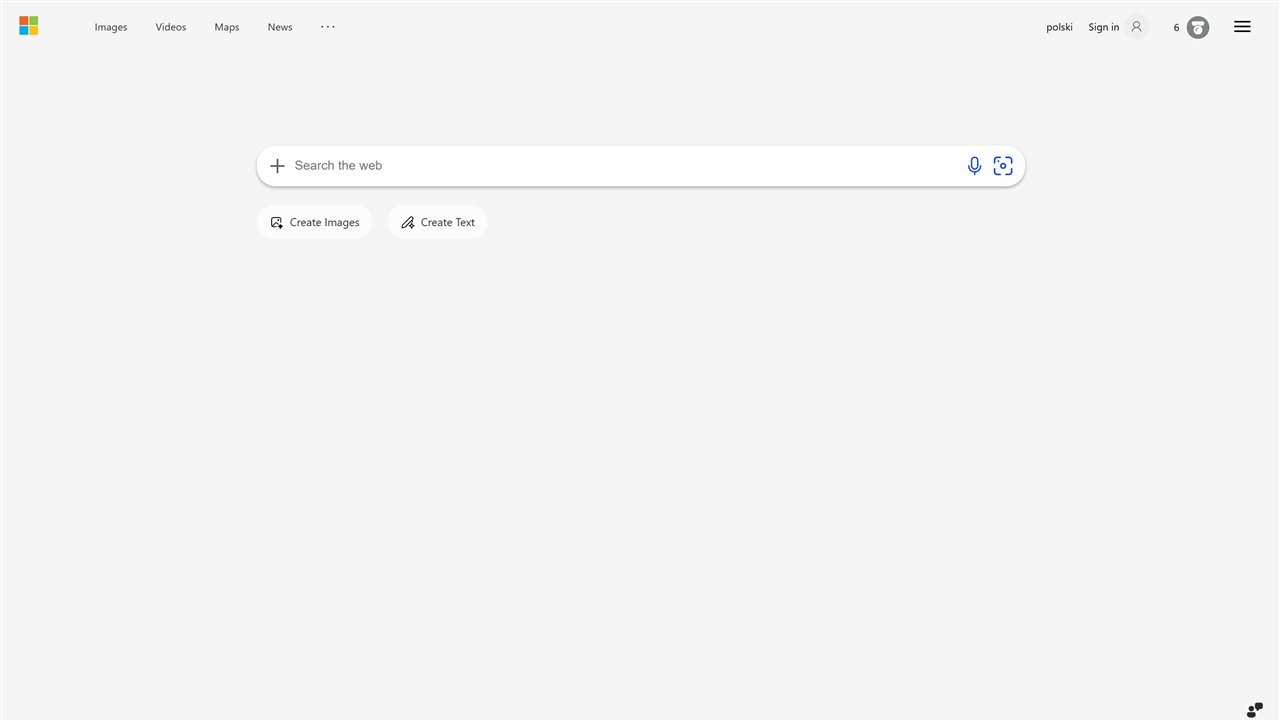Open the News section
This screenshot has height=720, width=1280.
[x=280, y=27]
